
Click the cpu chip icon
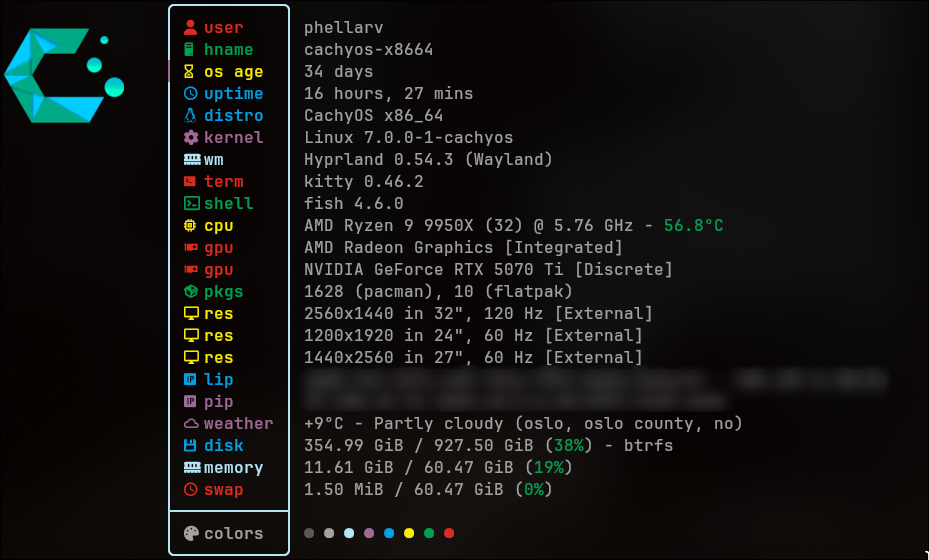tap(190, 225)
